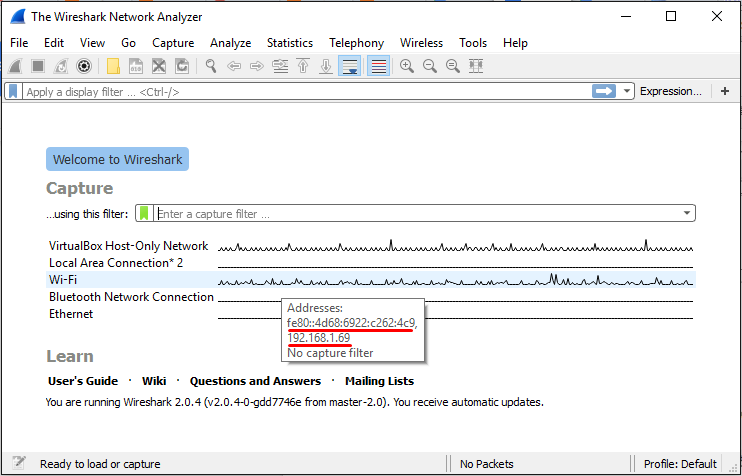The height and width of the screenshot is (476, 742).
Task: Open the File menu
Action: (x=19, y=43)
